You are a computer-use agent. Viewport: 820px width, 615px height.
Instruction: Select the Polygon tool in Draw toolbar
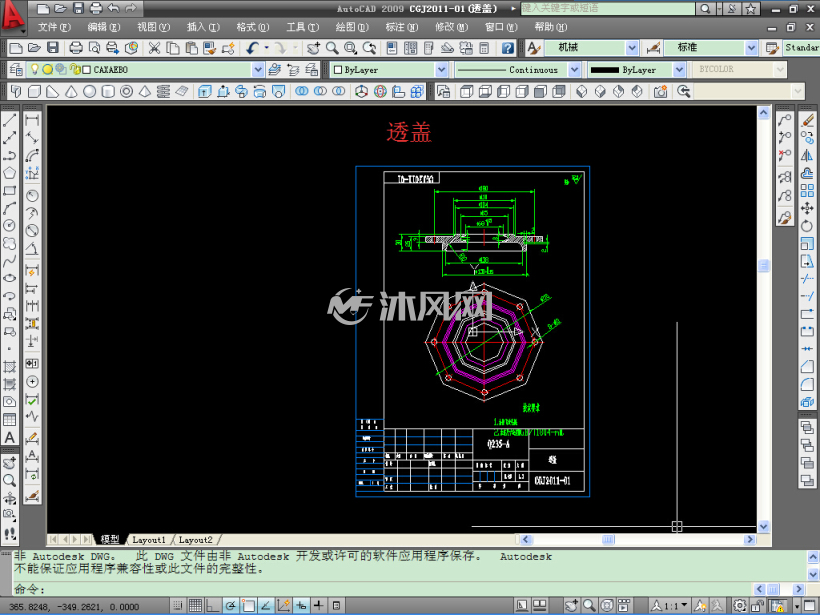[9, 173]
